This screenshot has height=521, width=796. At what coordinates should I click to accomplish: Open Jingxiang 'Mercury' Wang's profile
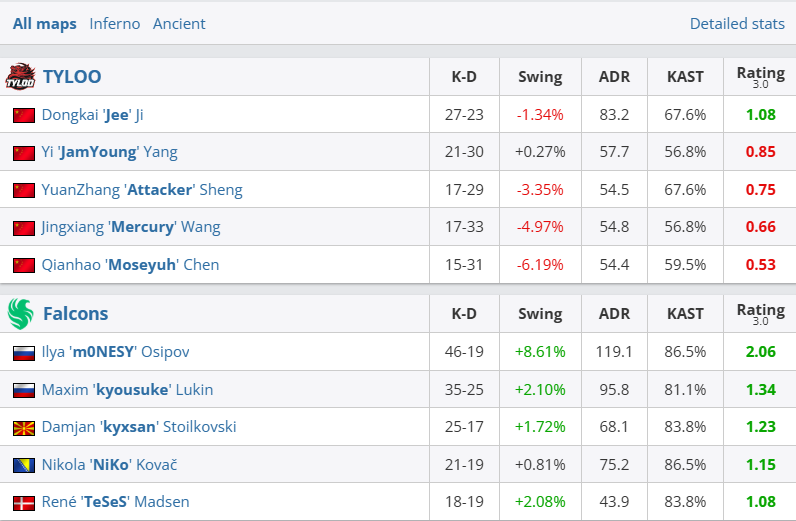[131, 227]
